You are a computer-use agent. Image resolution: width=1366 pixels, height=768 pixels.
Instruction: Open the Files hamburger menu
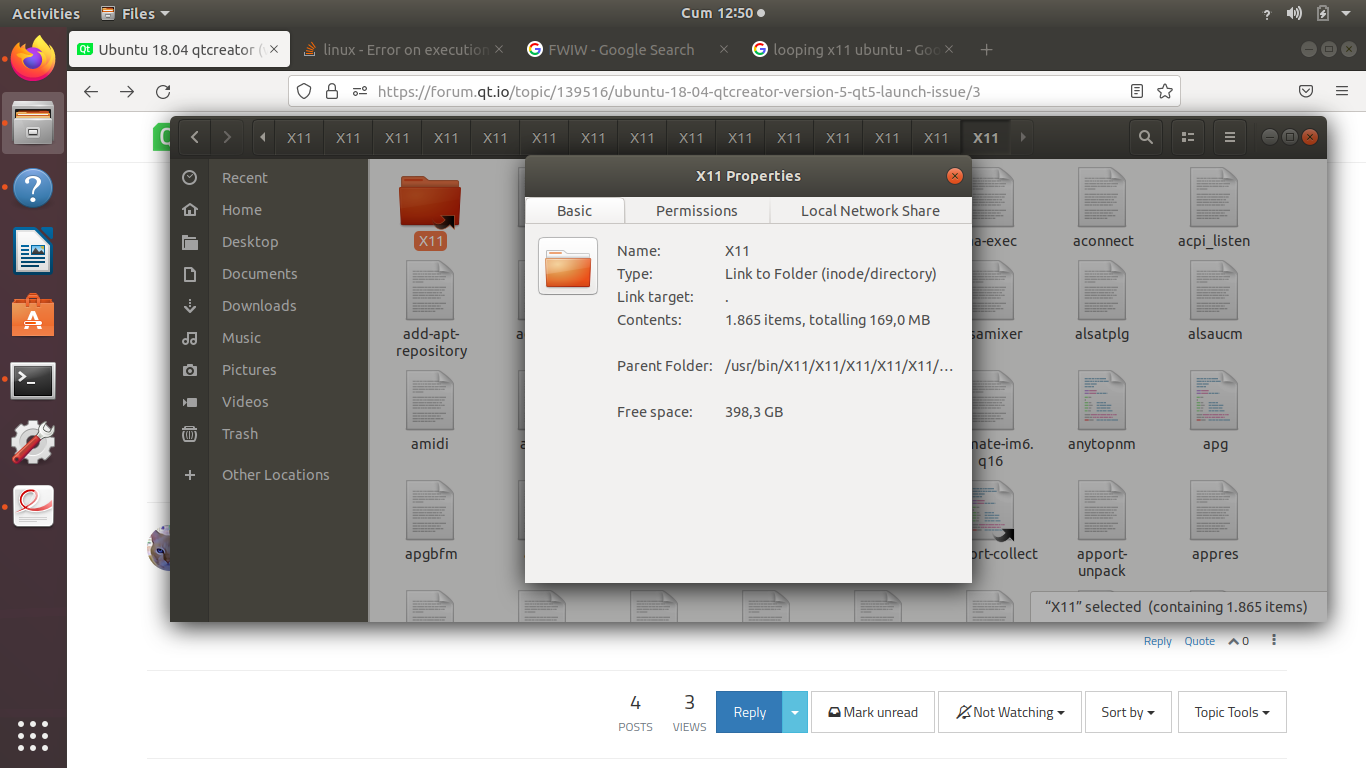1230,137
